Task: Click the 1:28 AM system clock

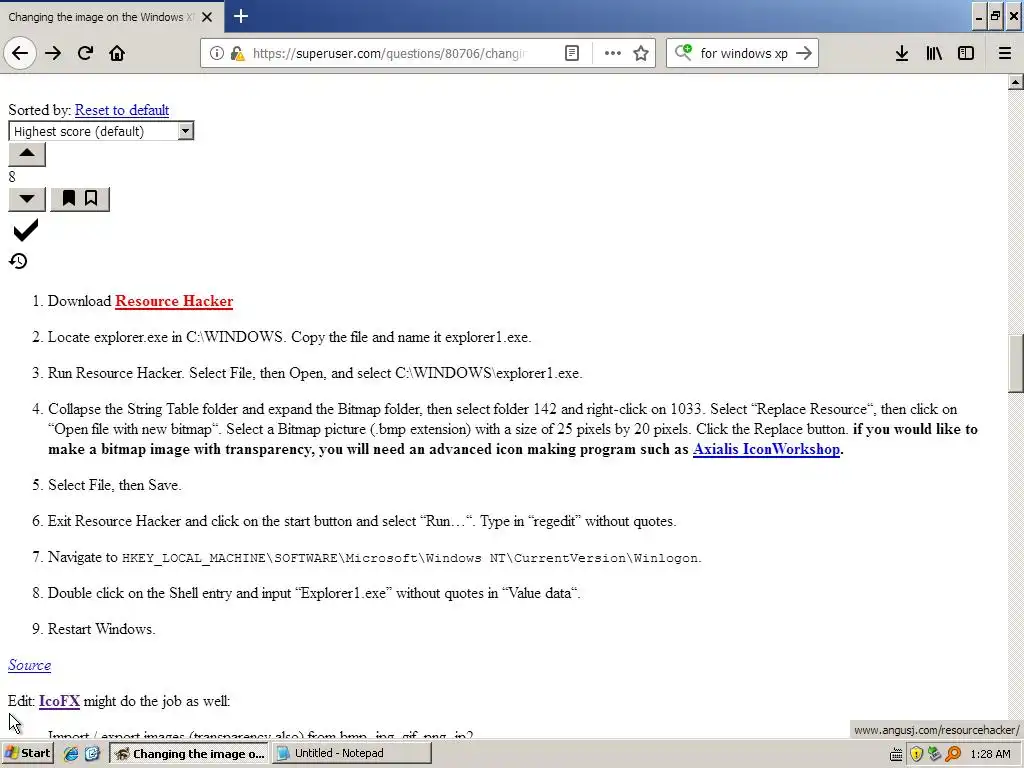Action: [x=990, y=754]
